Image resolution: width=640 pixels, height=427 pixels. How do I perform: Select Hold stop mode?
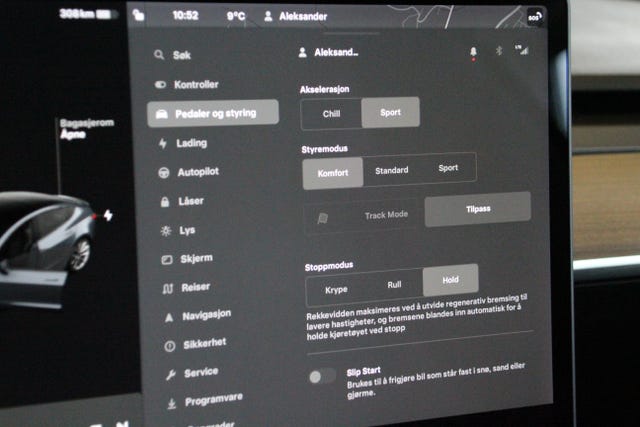pos(450,280)
